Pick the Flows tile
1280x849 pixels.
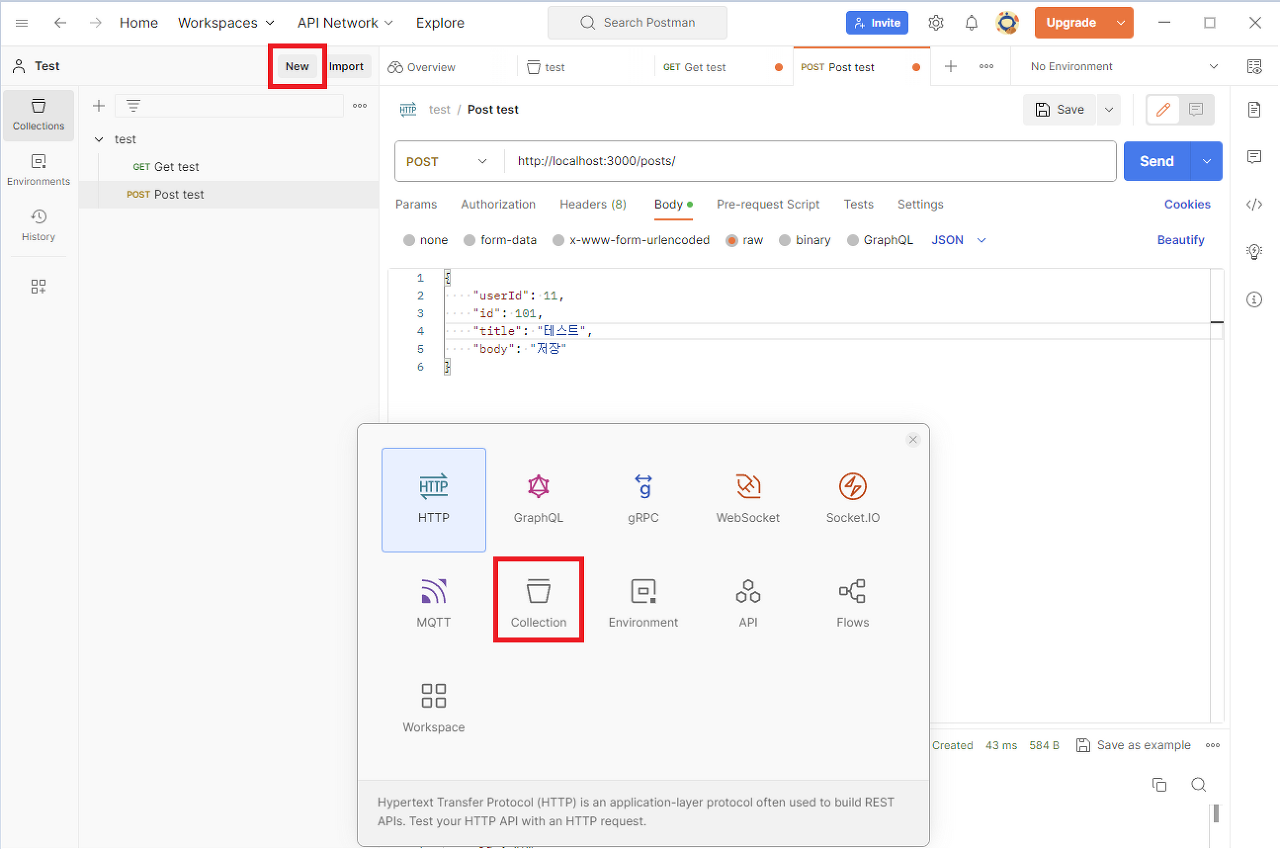(852, 604)
